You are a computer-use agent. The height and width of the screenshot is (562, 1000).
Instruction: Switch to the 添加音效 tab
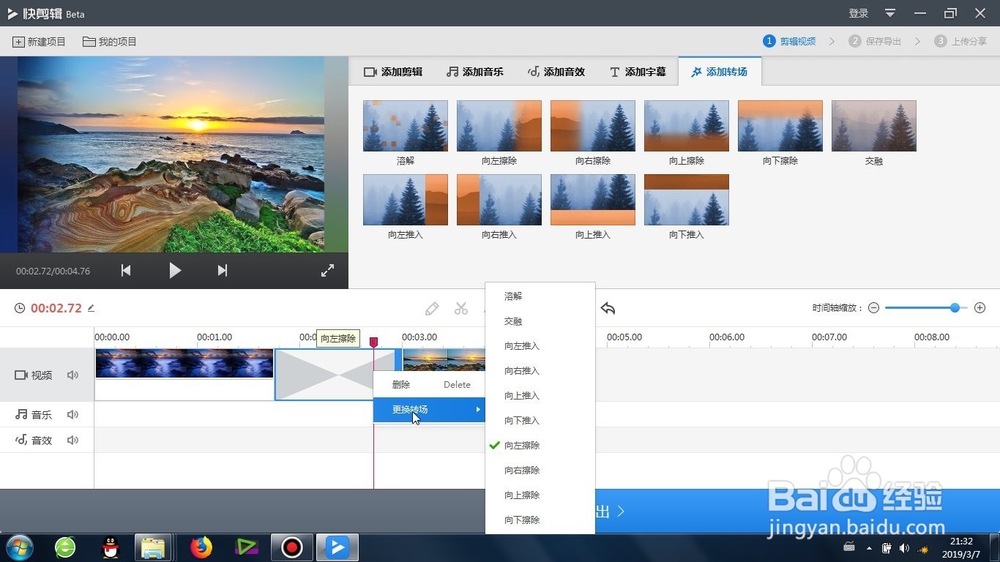(556, 71)
